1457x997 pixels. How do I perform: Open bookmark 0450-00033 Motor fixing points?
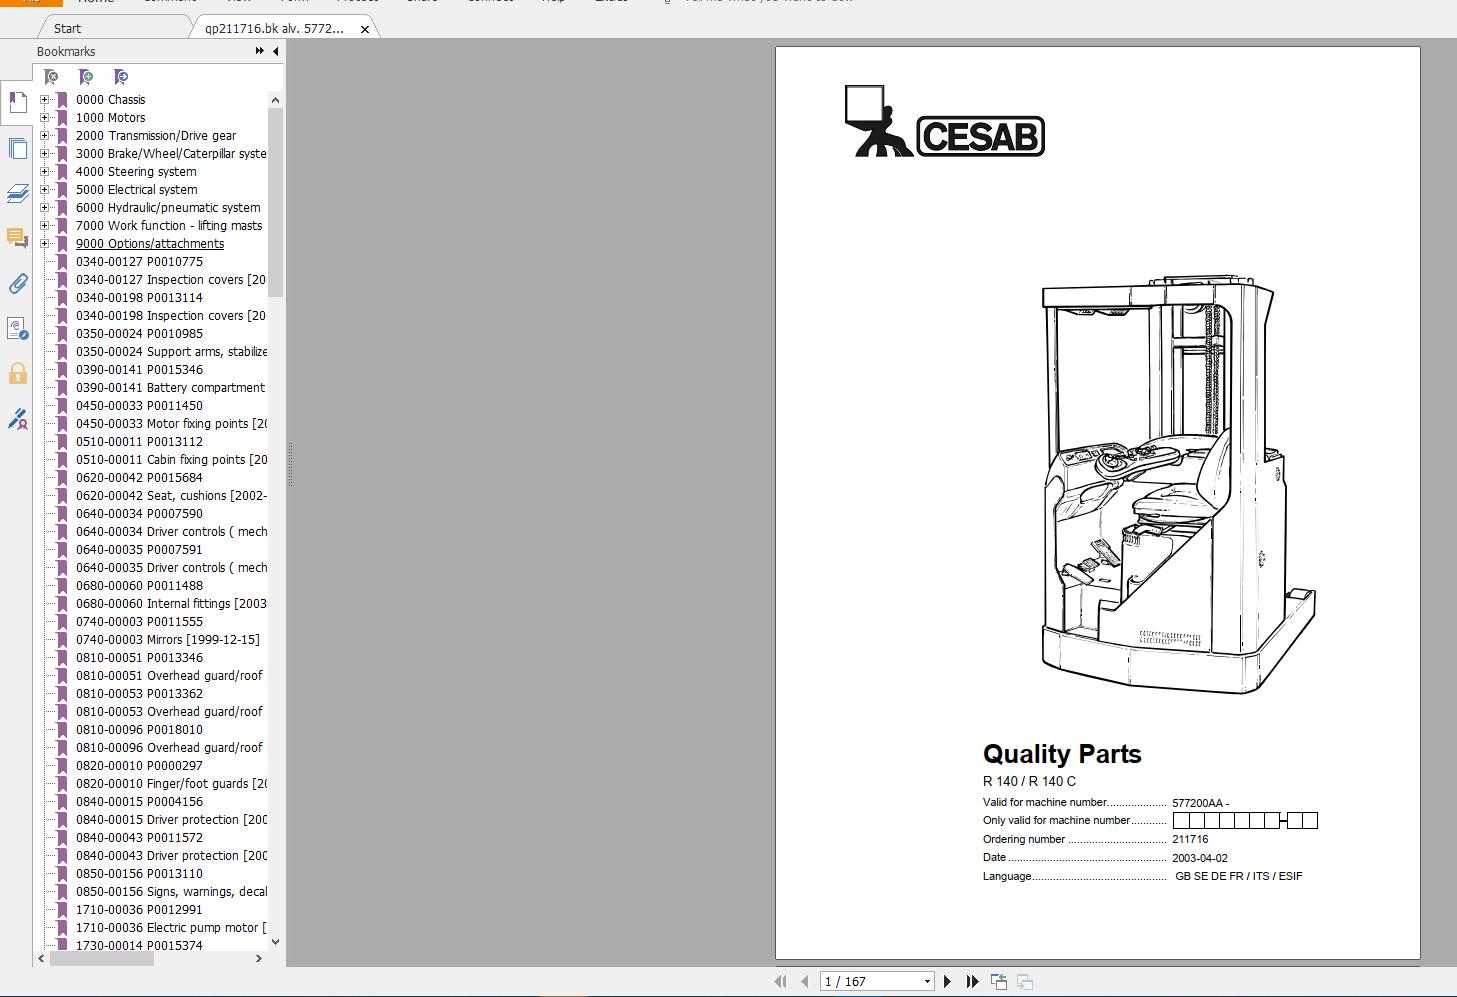pos(171,424)
